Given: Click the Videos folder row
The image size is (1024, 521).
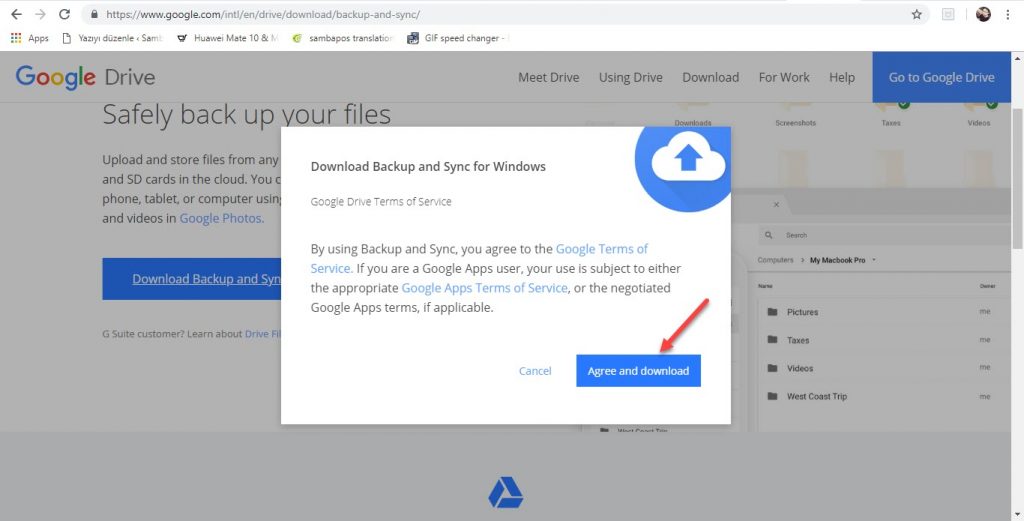Looking at the screenshot, I should 878,368.
